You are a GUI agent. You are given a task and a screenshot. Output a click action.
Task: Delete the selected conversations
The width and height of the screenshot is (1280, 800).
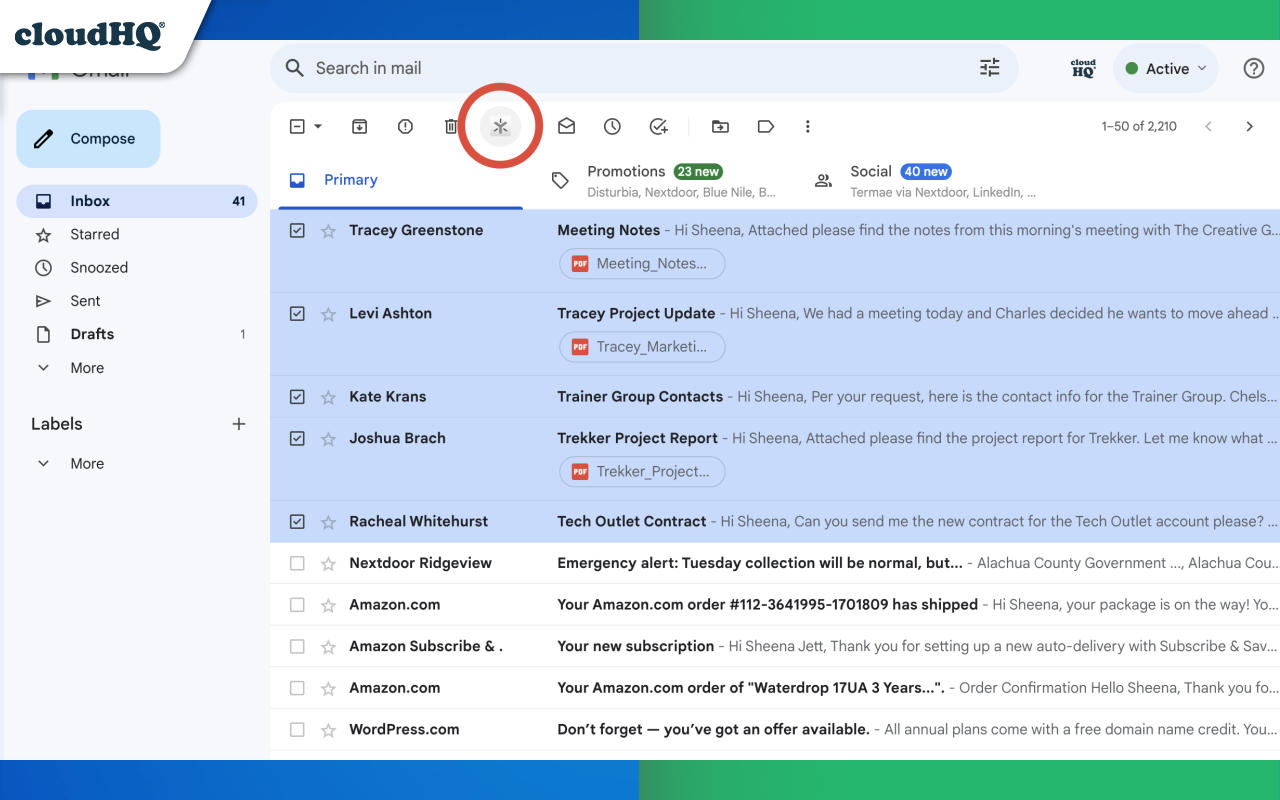[x=451, y=126]
